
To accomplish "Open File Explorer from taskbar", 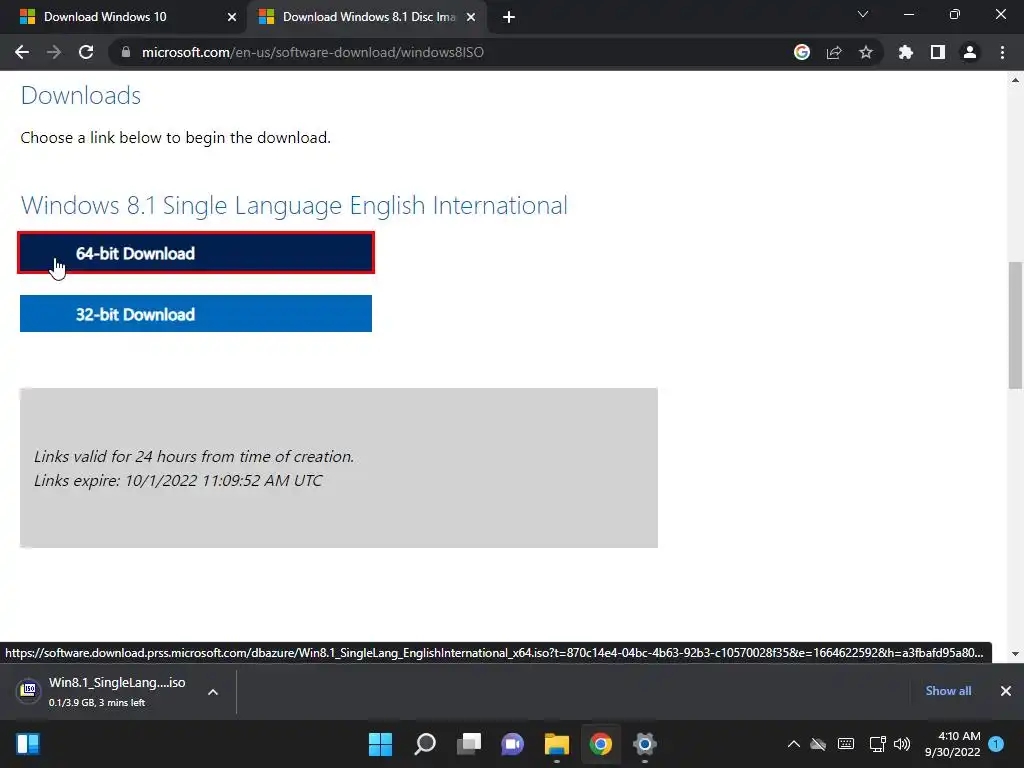I will (557, 744).
